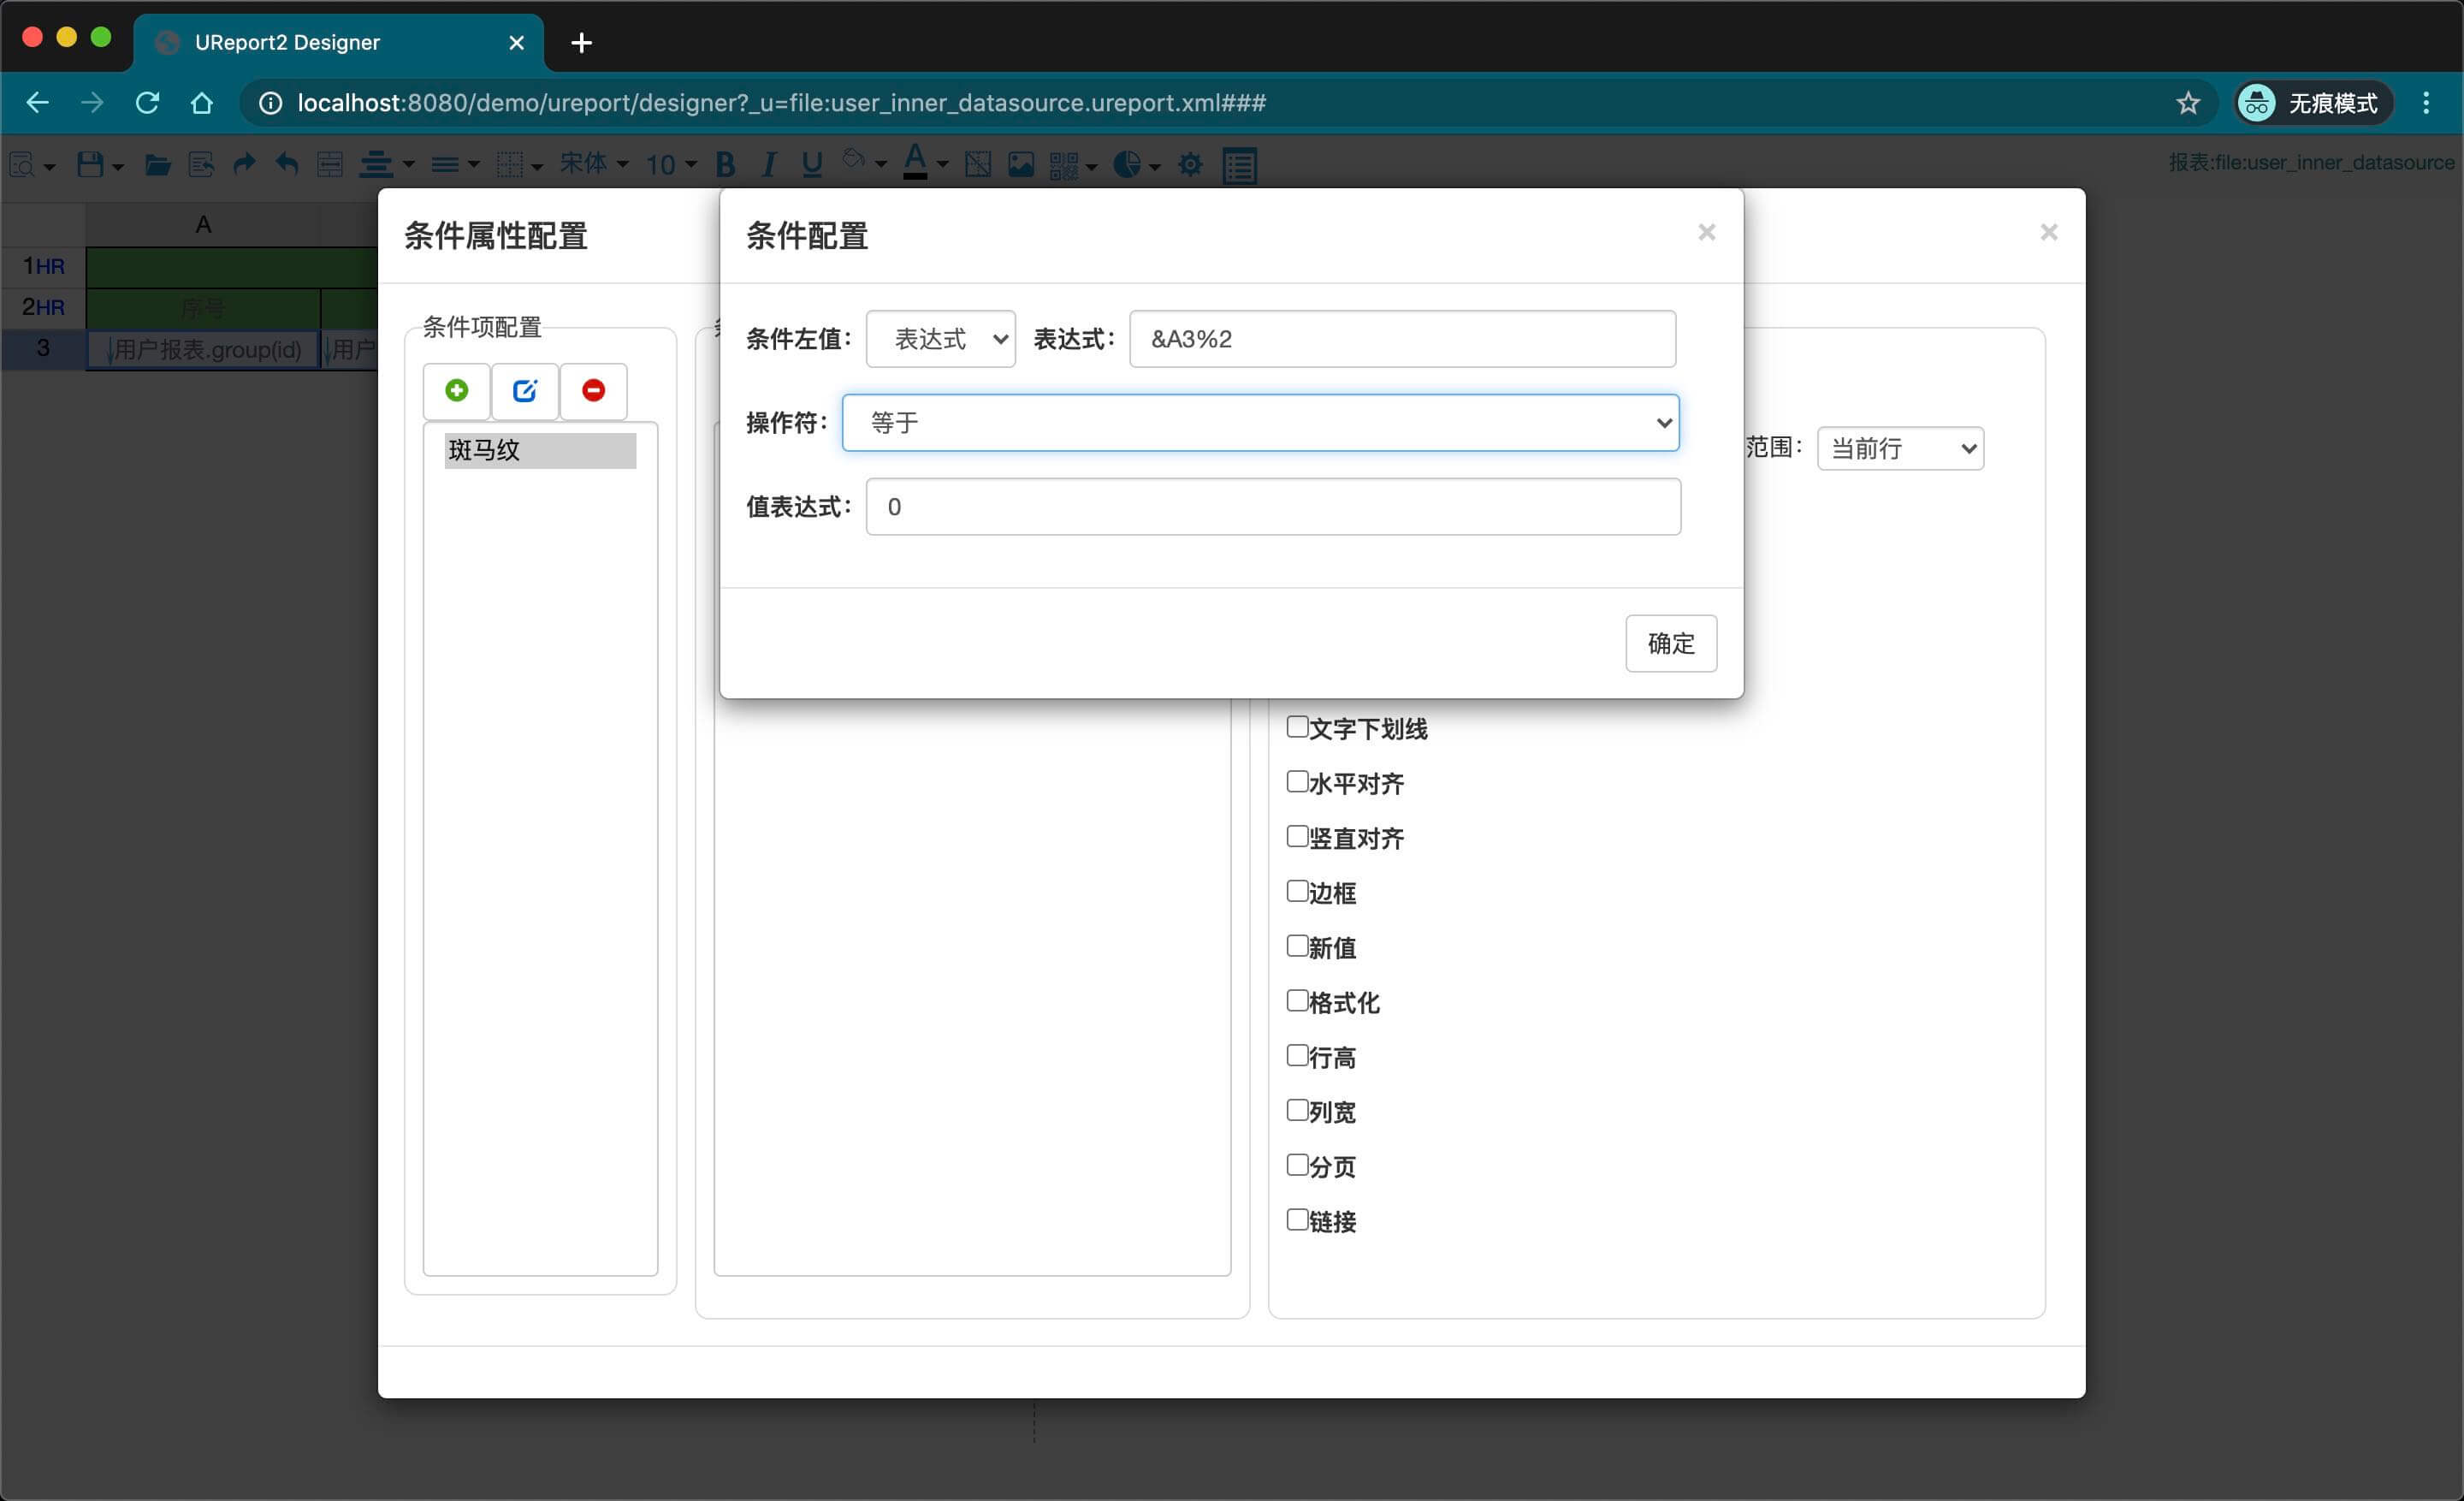Open the 条件左值 type dropdown
The width and height of the screenshot is (2464, 1501).
(x=940, y=339)
